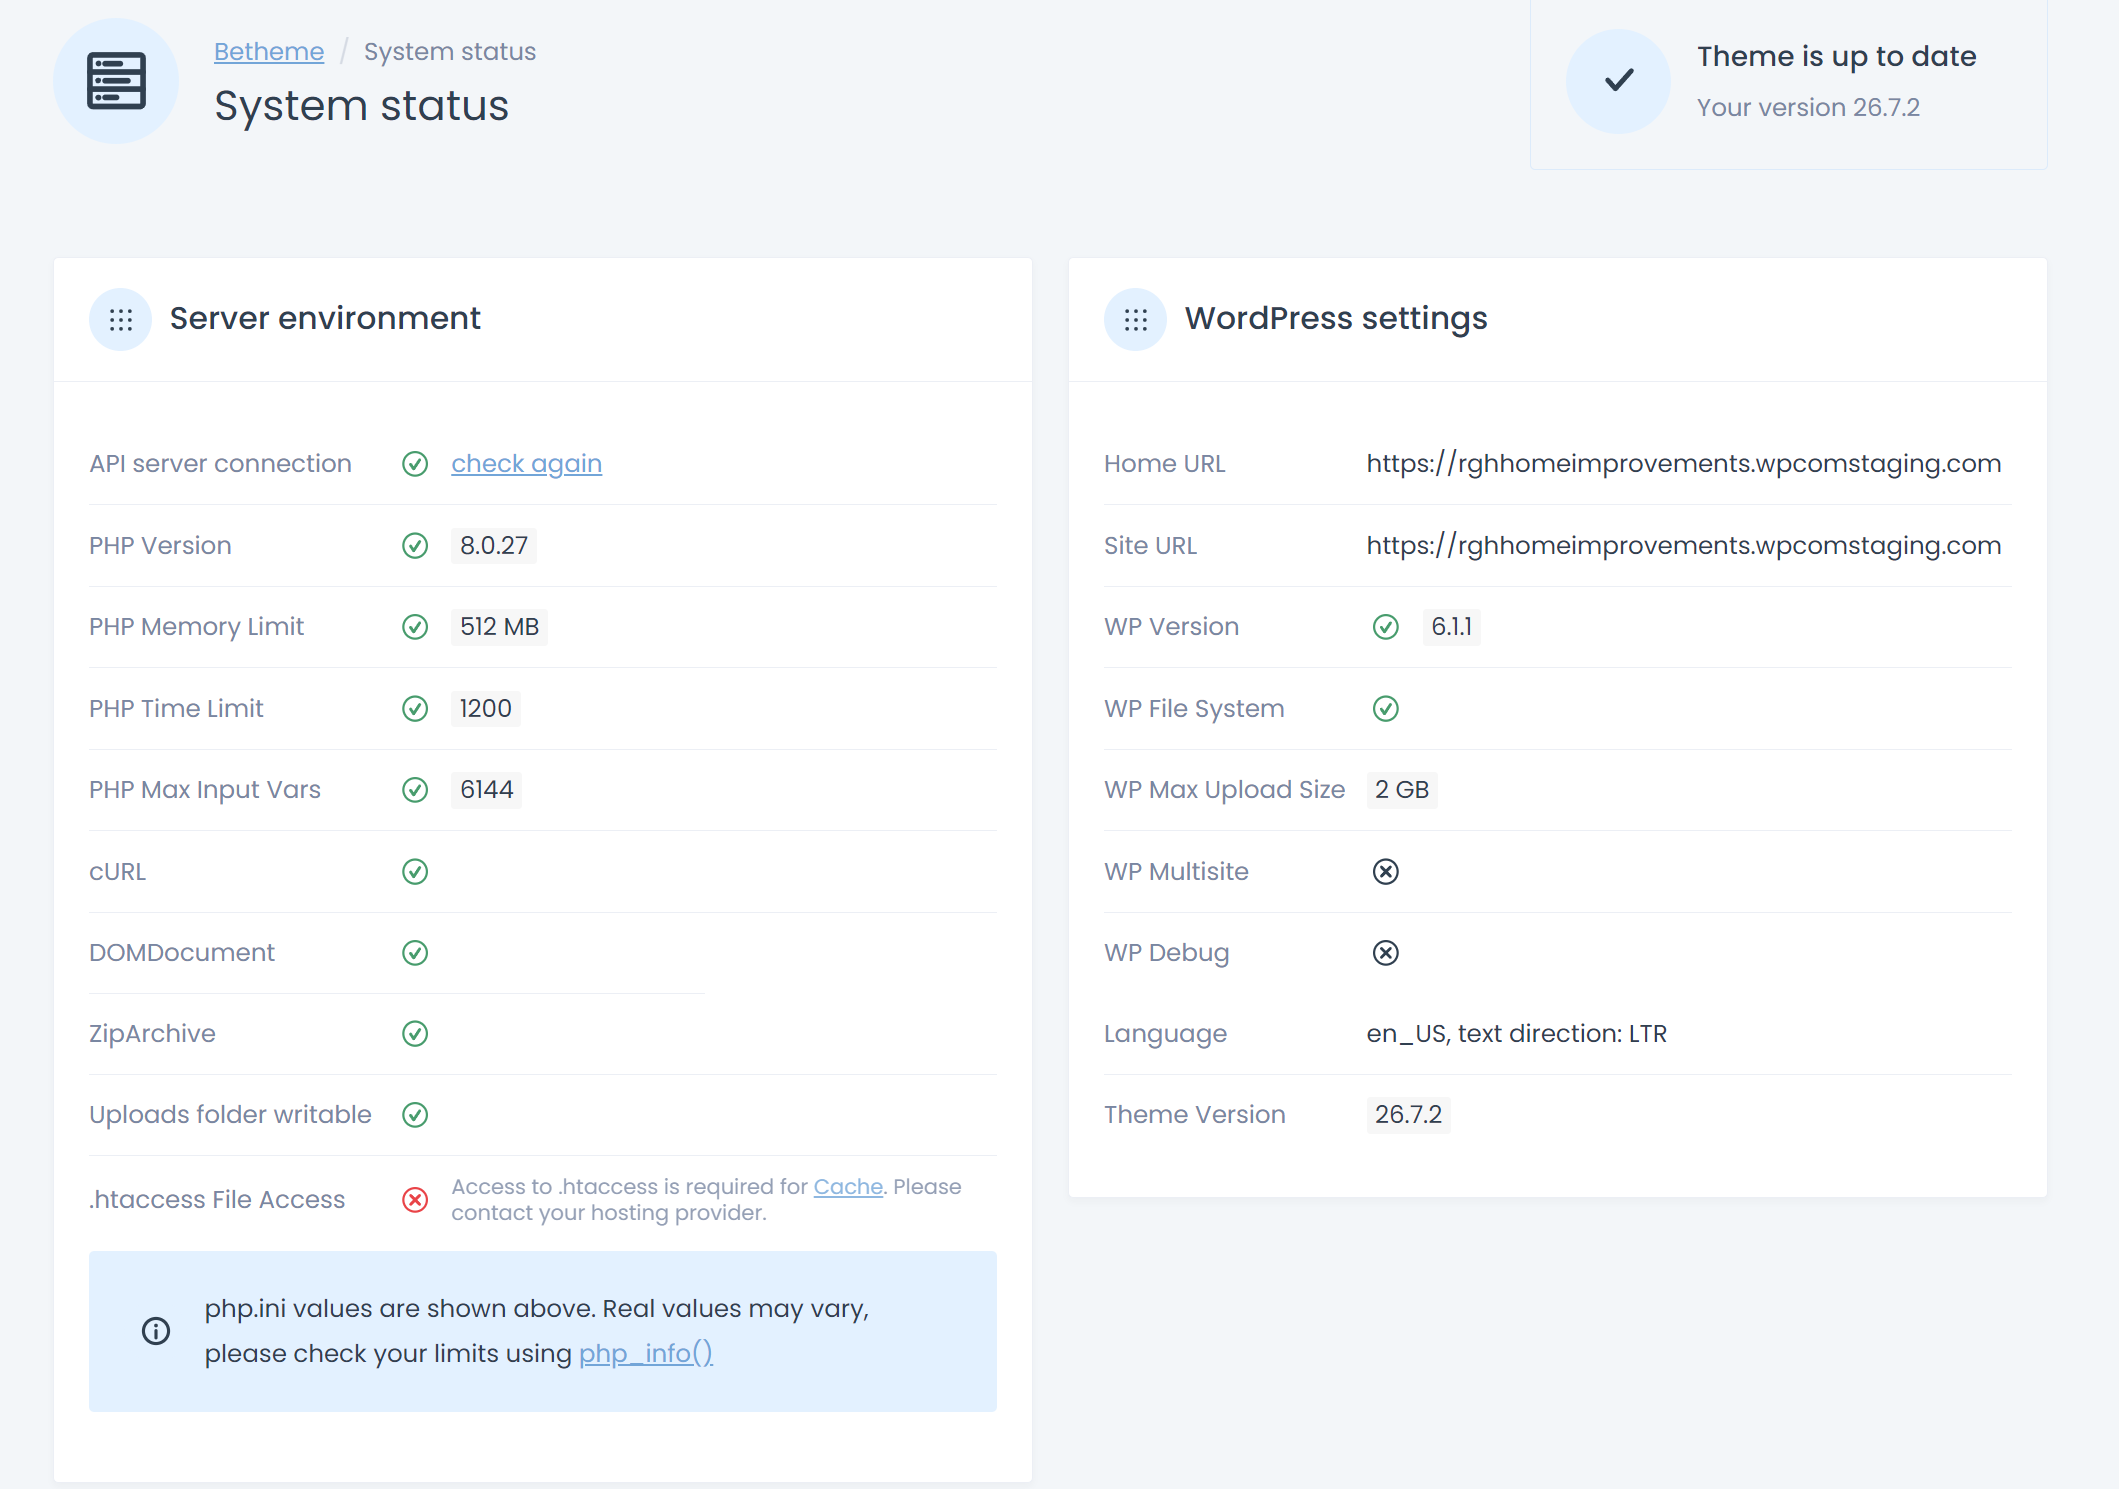
Task: Click the ZipArchive label
Action: pos(152,1034)
